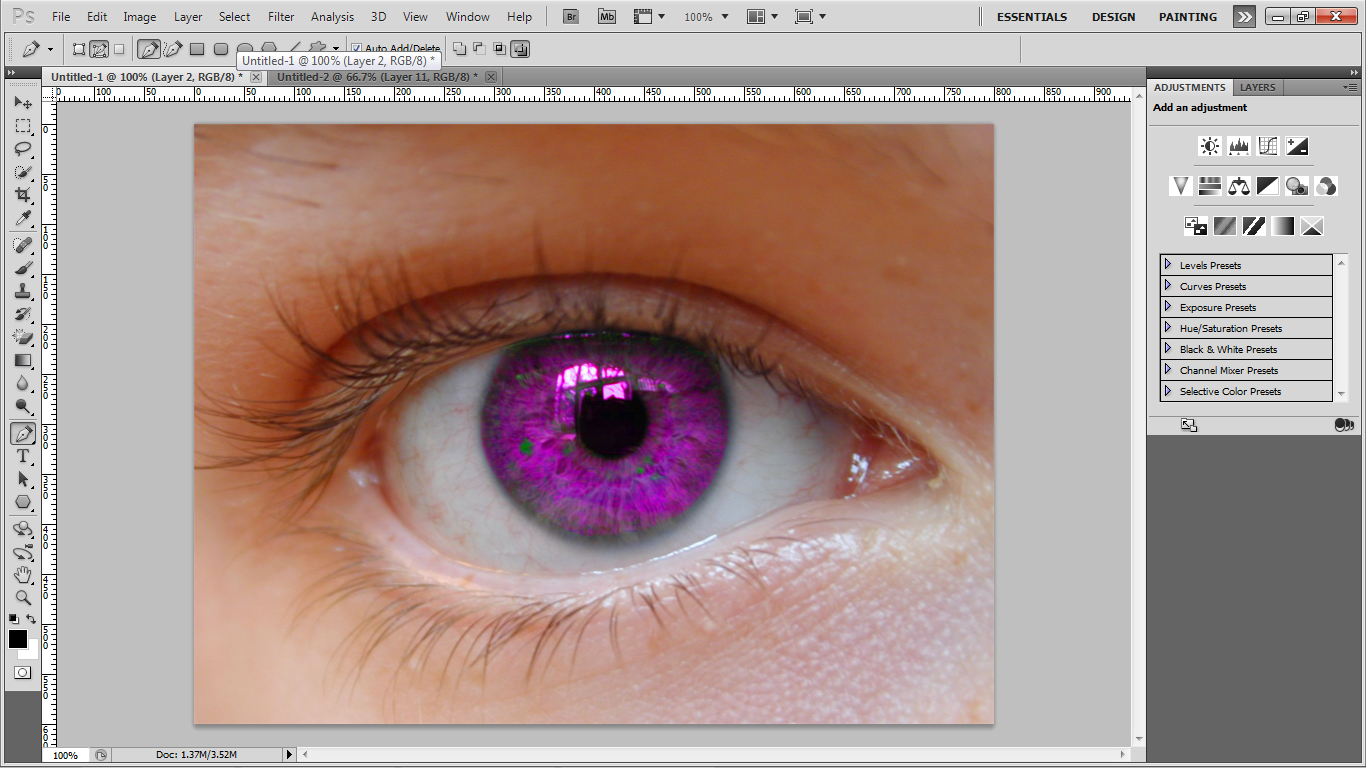The width and height of the screenshot is (1366, 768).
Task: Select the Pen tool in toolbox
Action: (x=22, y=433)
